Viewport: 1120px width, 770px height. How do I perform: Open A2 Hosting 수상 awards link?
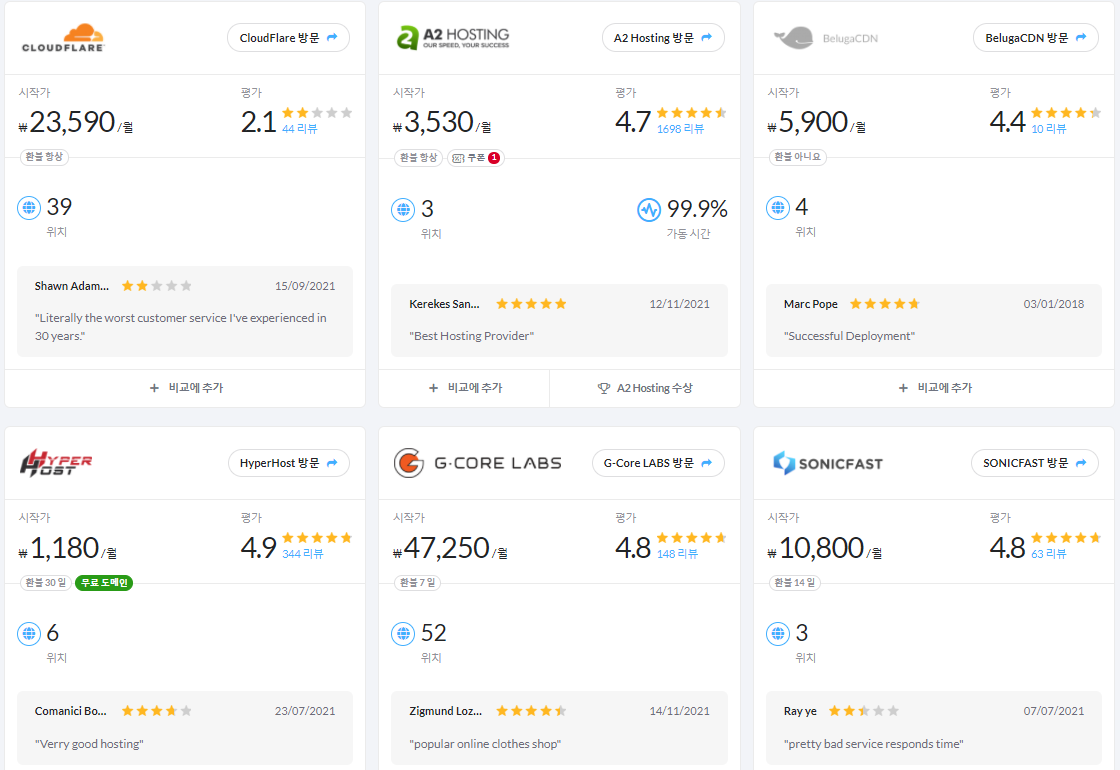pyautogui.click(x=645, y=388)
